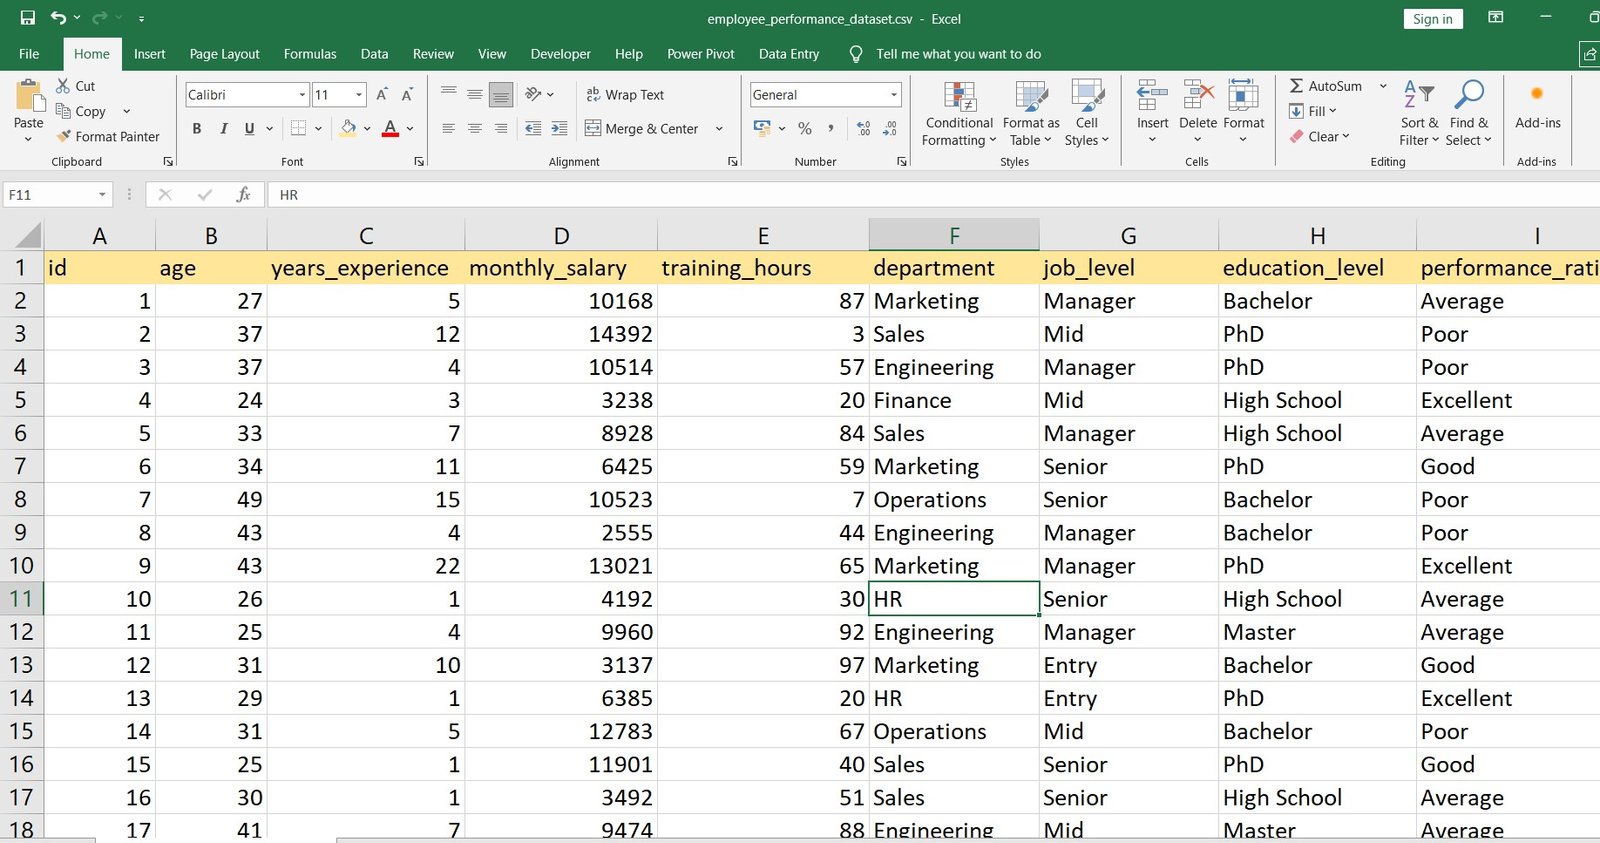Open the font name Calibri dropdown

click(302, 95)
